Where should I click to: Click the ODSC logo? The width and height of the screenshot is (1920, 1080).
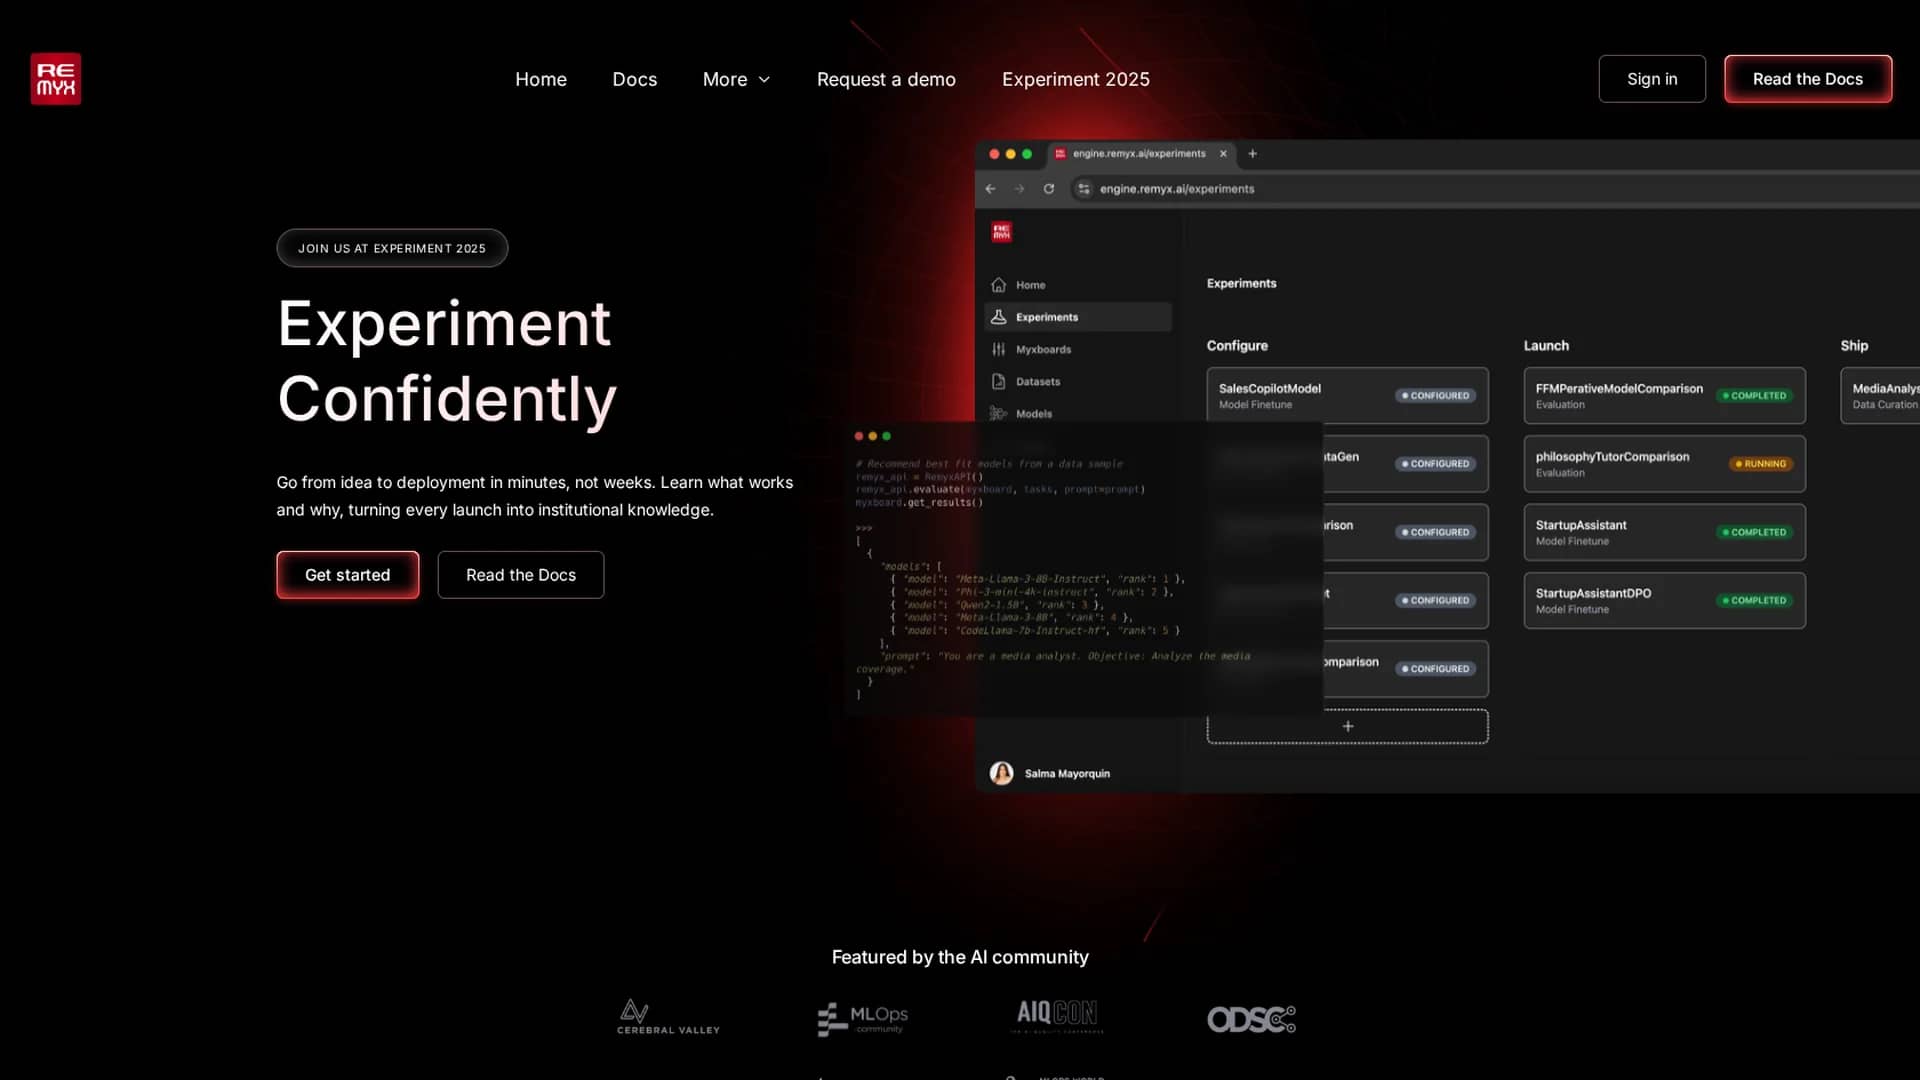(1251, 1019)
